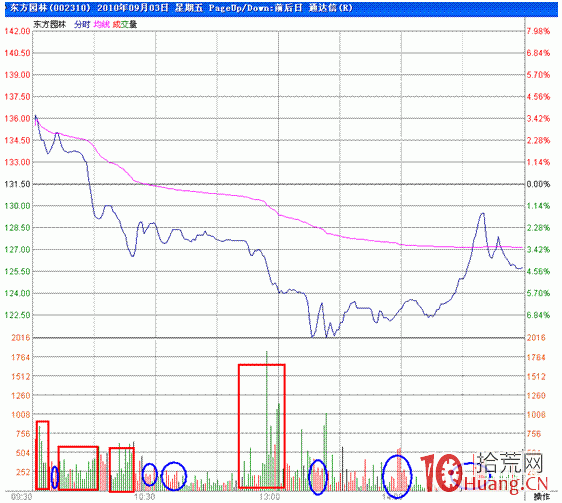
Task: Click the PageUp/Down:前后日 hint in the title bar
Action: coord(255,8)
